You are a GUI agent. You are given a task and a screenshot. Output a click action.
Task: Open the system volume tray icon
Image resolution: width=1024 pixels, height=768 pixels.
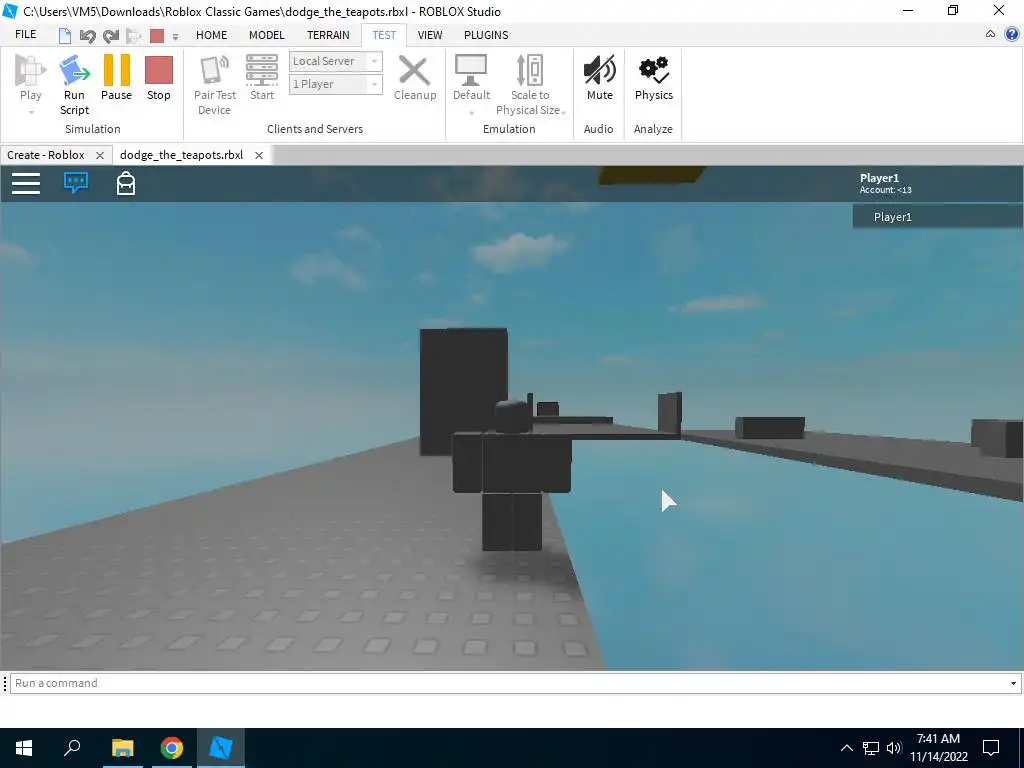894,748
